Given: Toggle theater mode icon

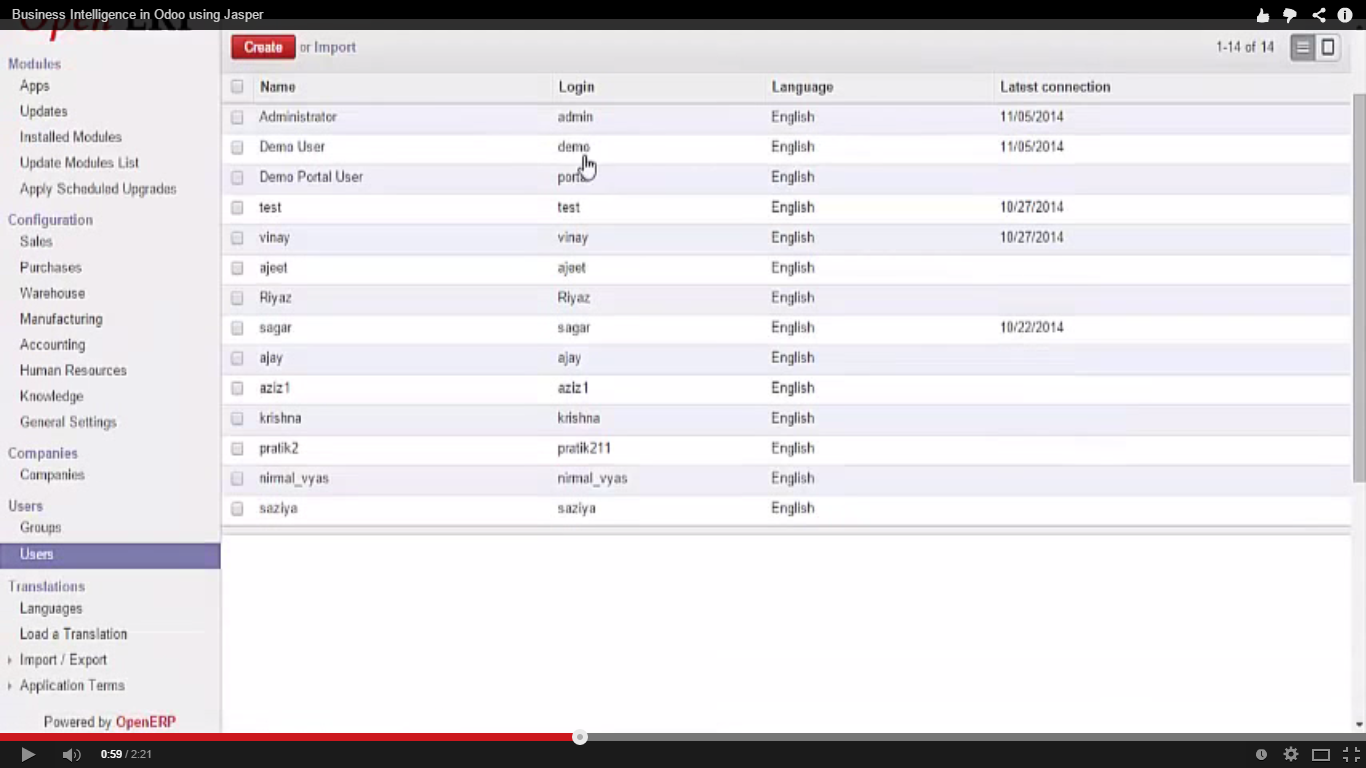Looking at the screenshot, I should (x=1321, y=754).
